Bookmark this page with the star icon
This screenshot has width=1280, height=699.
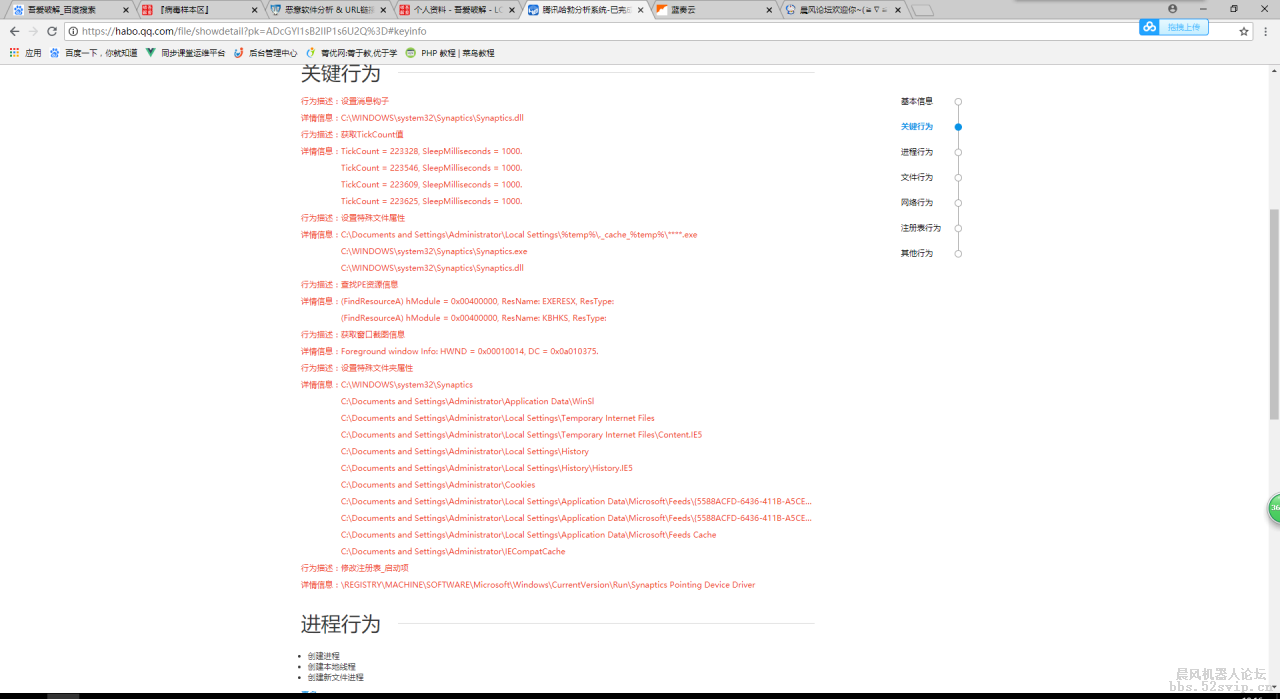[1244, 31]
